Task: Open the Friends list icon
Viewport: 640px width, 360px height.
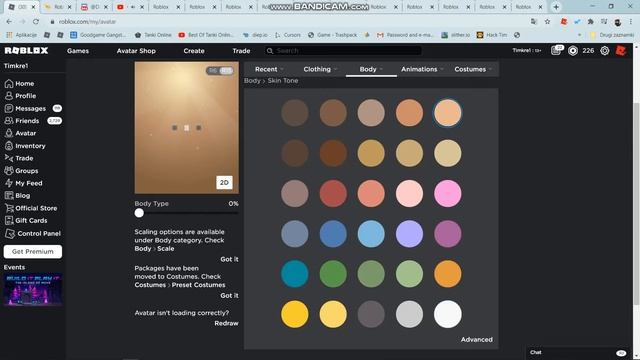Action: (9, 121)
